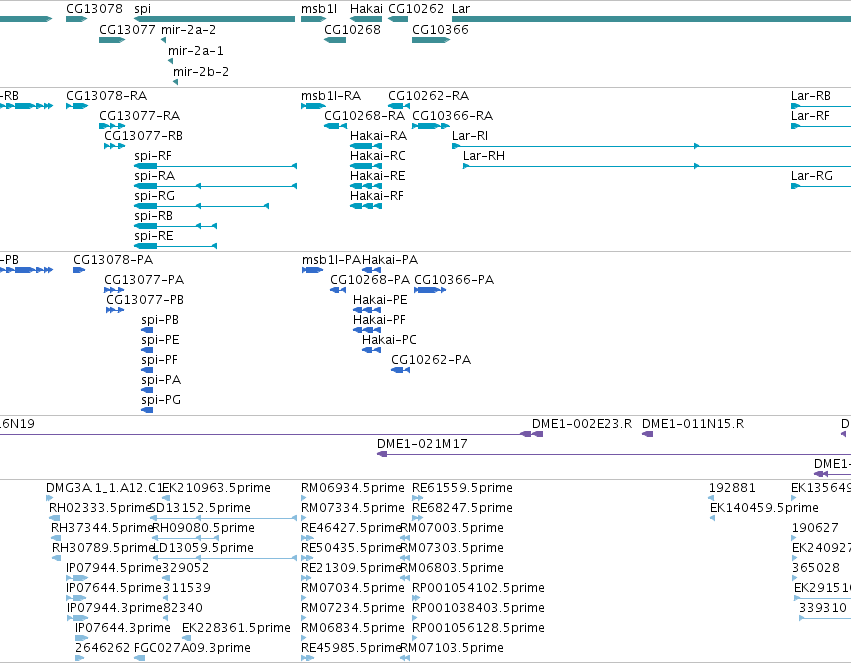Select EST EK228361.5prime

pyautogui.click(x=236, y=628)
